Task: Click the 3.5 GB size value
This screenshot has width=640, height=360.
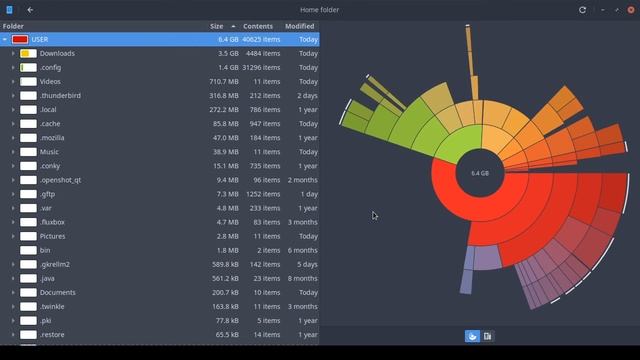Action: pyautogui.click(x=228, y=53)
